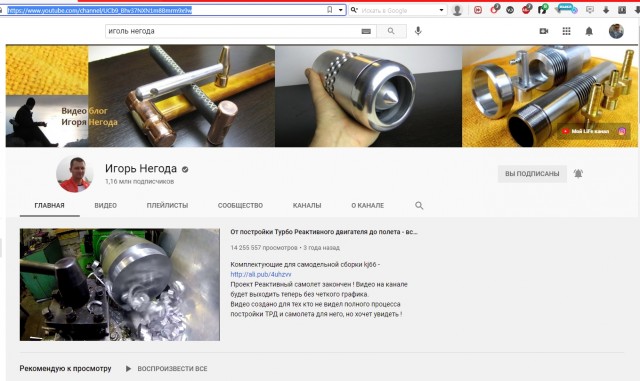Image resolution: width=640 pixels, height=381 pixels.
Task: Click the red square play extension icon
Action: 478,10
